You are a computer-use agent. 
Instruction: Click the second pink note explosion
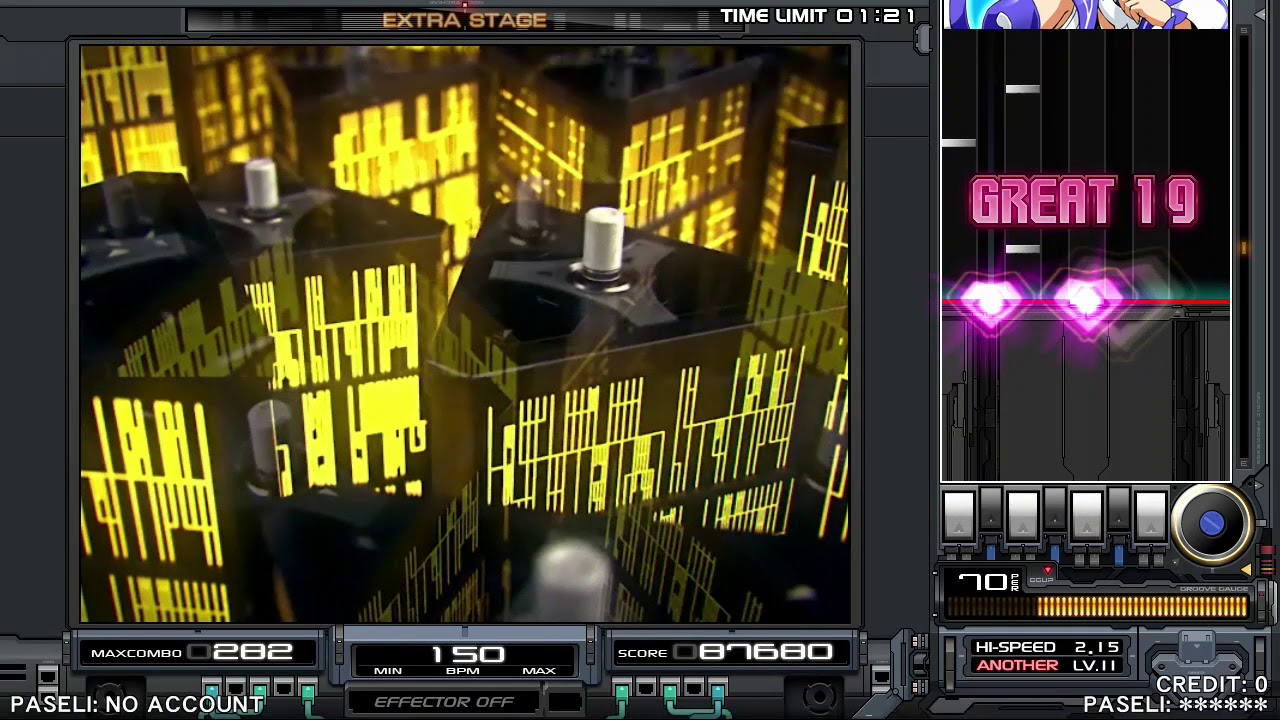1086,301
